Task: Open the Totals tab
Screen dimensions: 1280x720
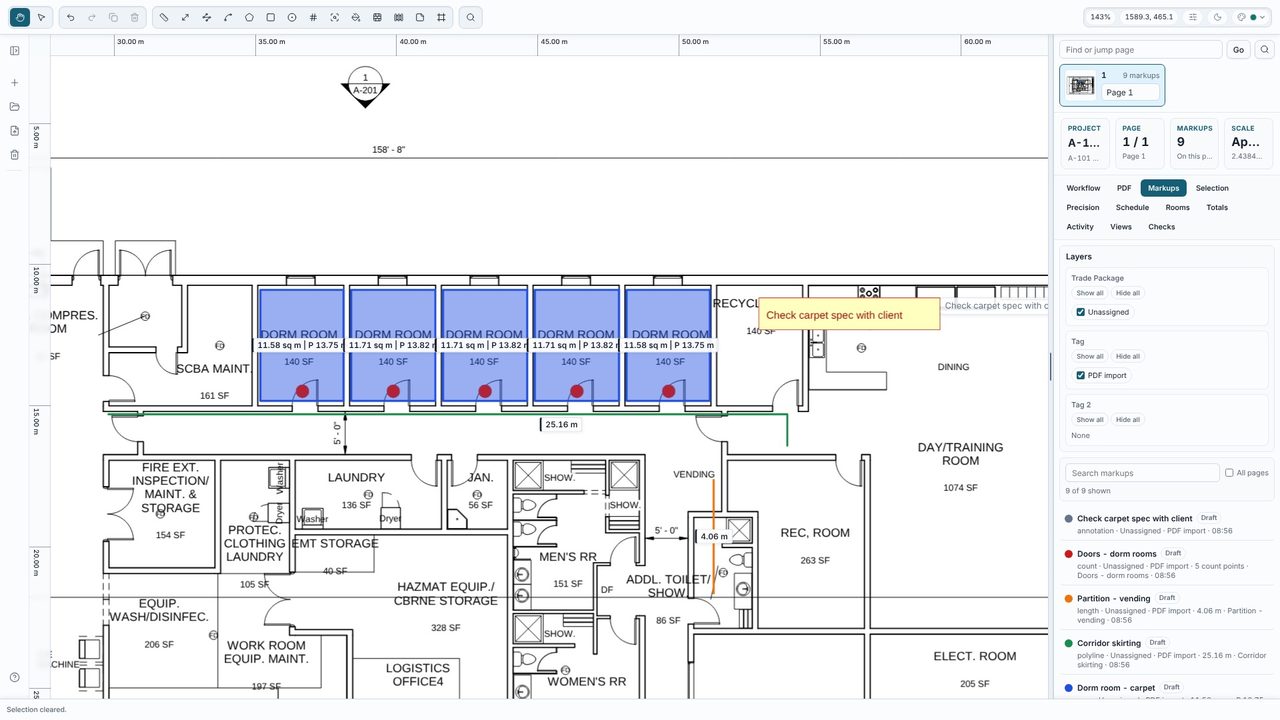Action: click(x=1217, y=207)
